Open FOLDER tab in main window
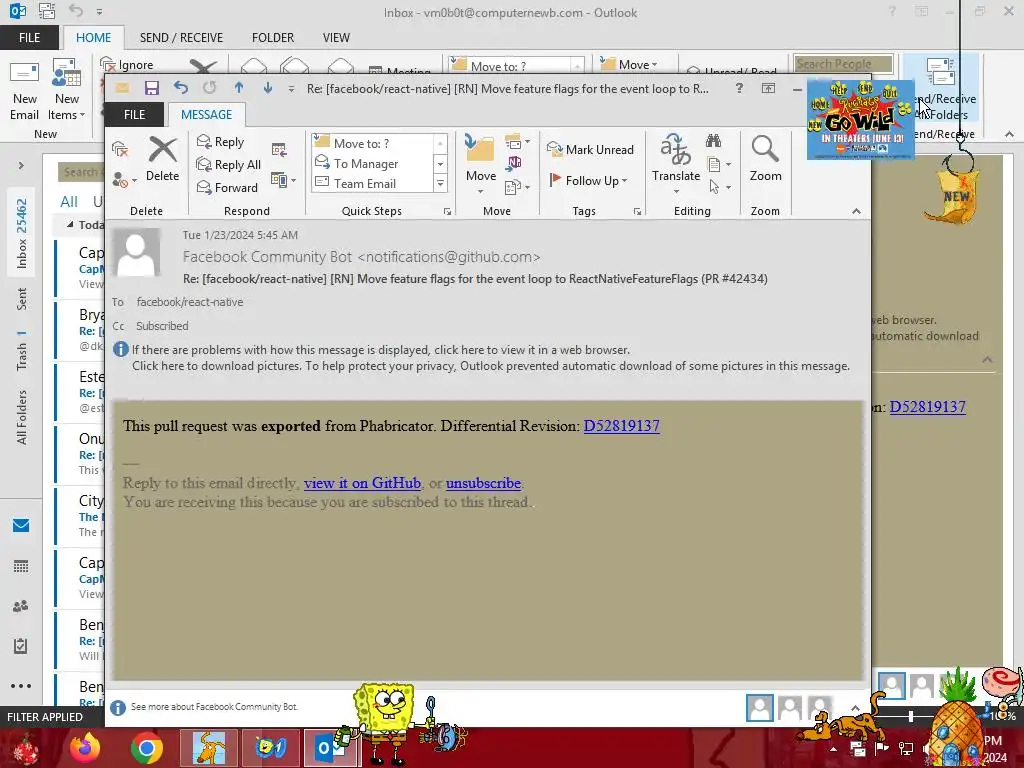Viewport: 1024px width, 768px height. point(273,37)
